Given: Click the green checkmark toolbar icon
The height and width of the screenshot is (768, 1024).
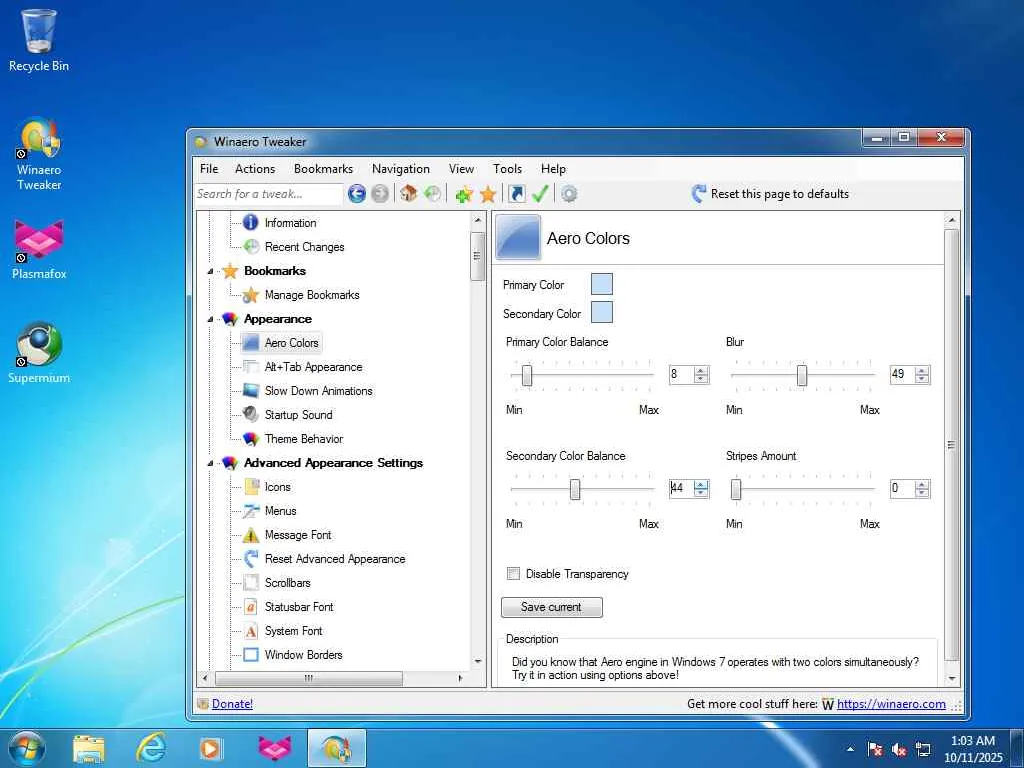Looking at the screenshot, I should pos(540,194).
